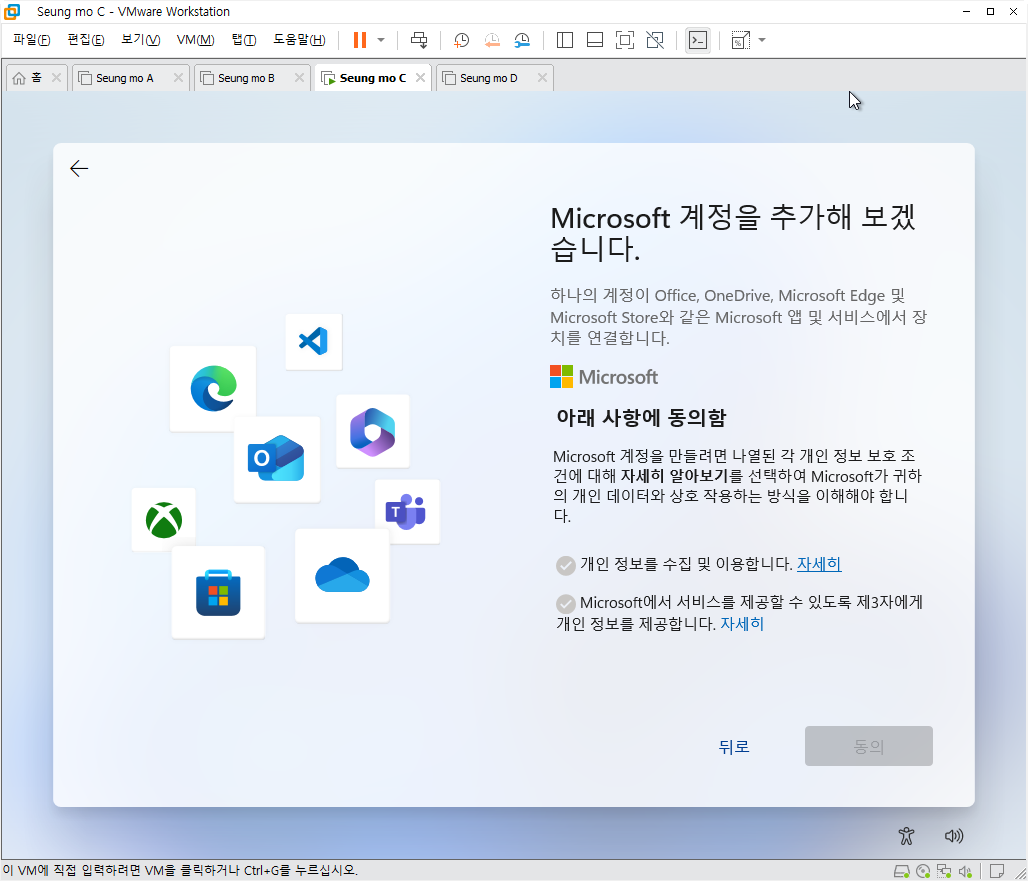Check third-party 제3자에게 개인 정보 제공 consent
The width and height of the screenshot is (1028, 881).
click(565, 603)
